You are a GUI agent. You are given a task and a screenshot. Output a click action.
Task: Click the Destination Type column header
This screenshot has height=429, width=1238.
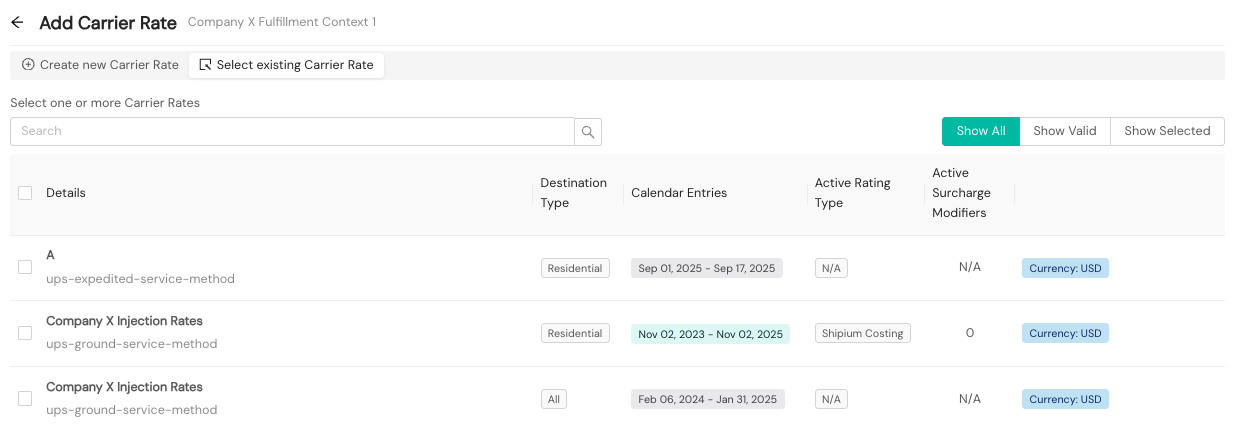(573, 193)
